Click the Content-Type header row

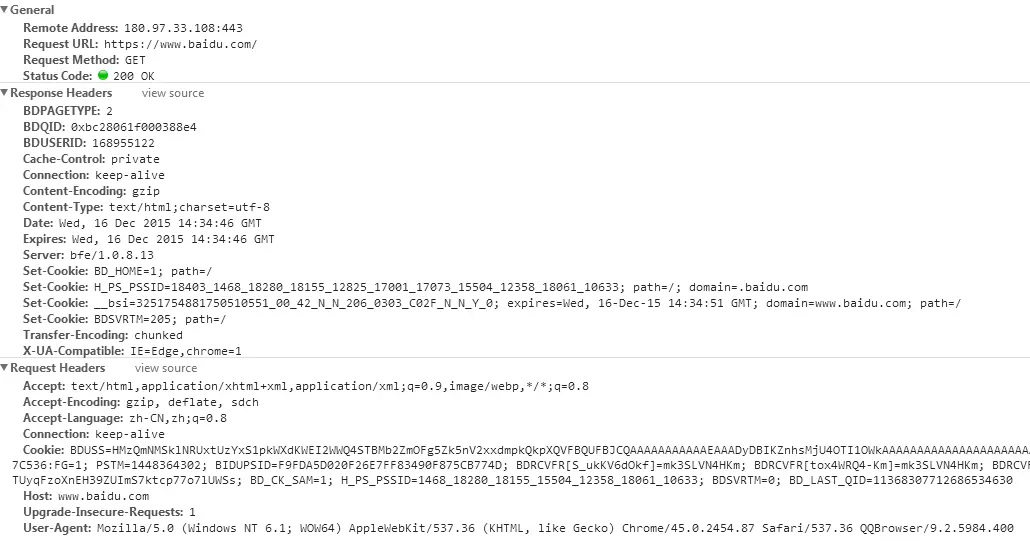(146, 207)
